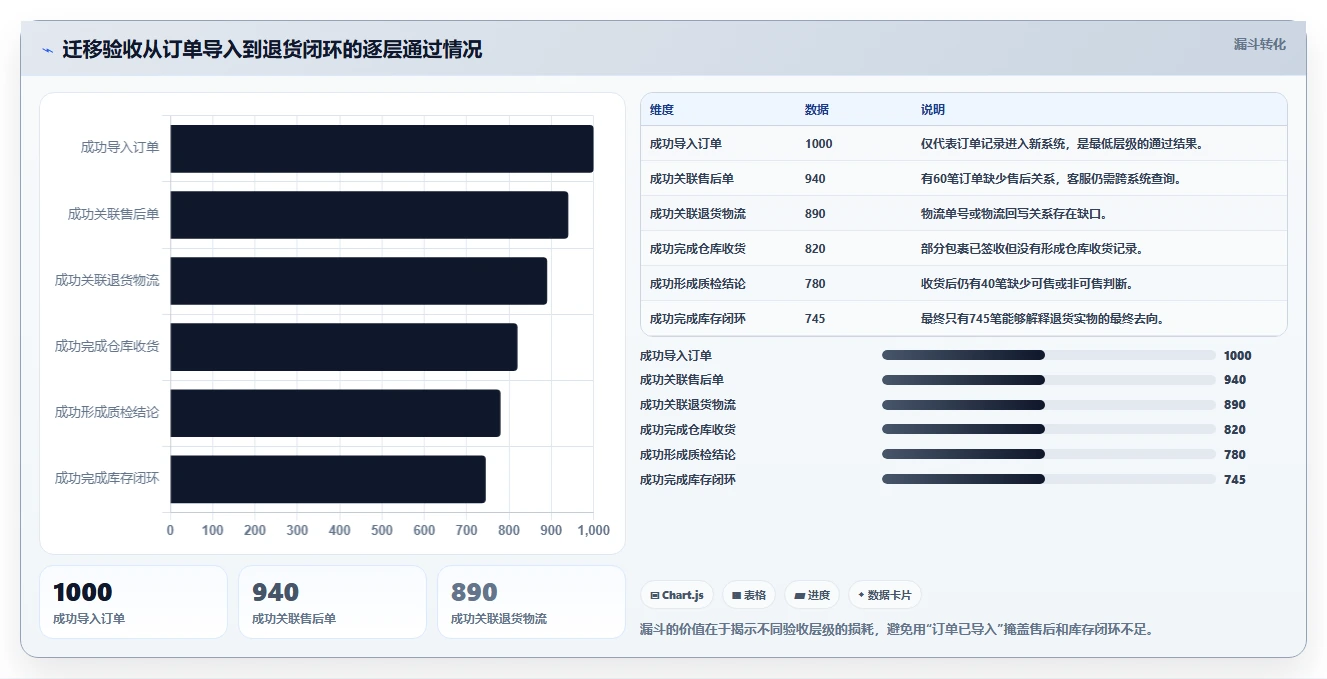1327x679 pixels.
Task: Click table cell 成功关联退货物流
Action: 698,214
